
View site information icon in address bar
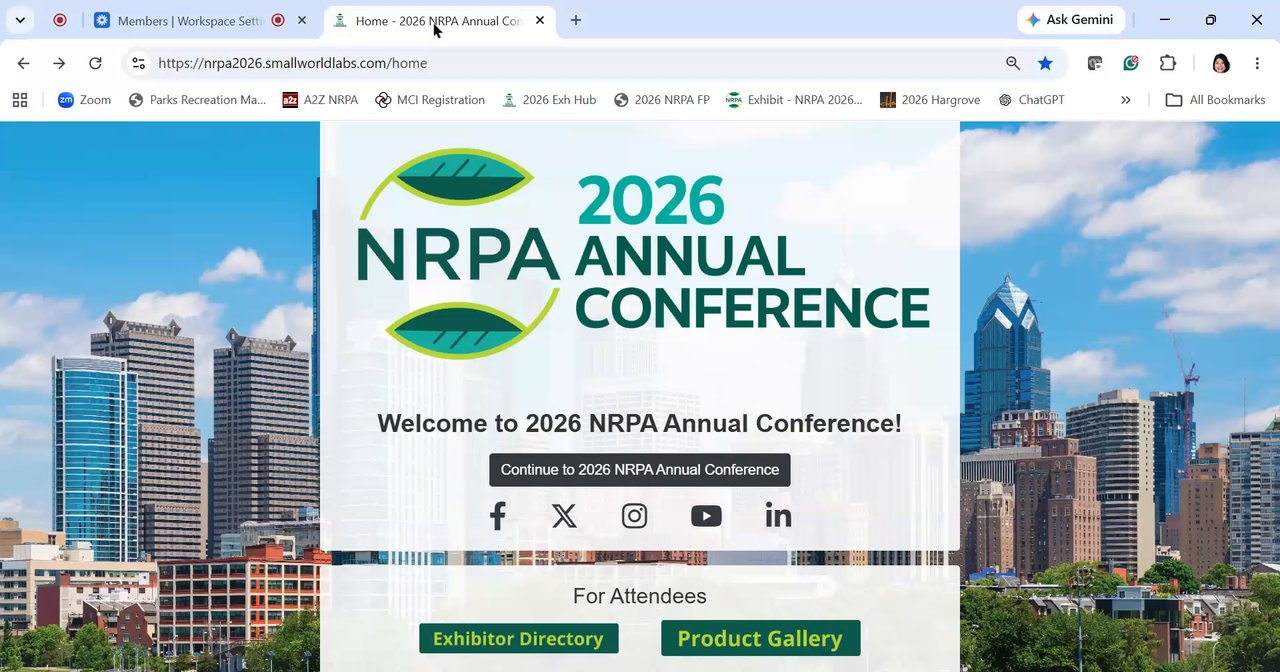click(x=139, y=63)
